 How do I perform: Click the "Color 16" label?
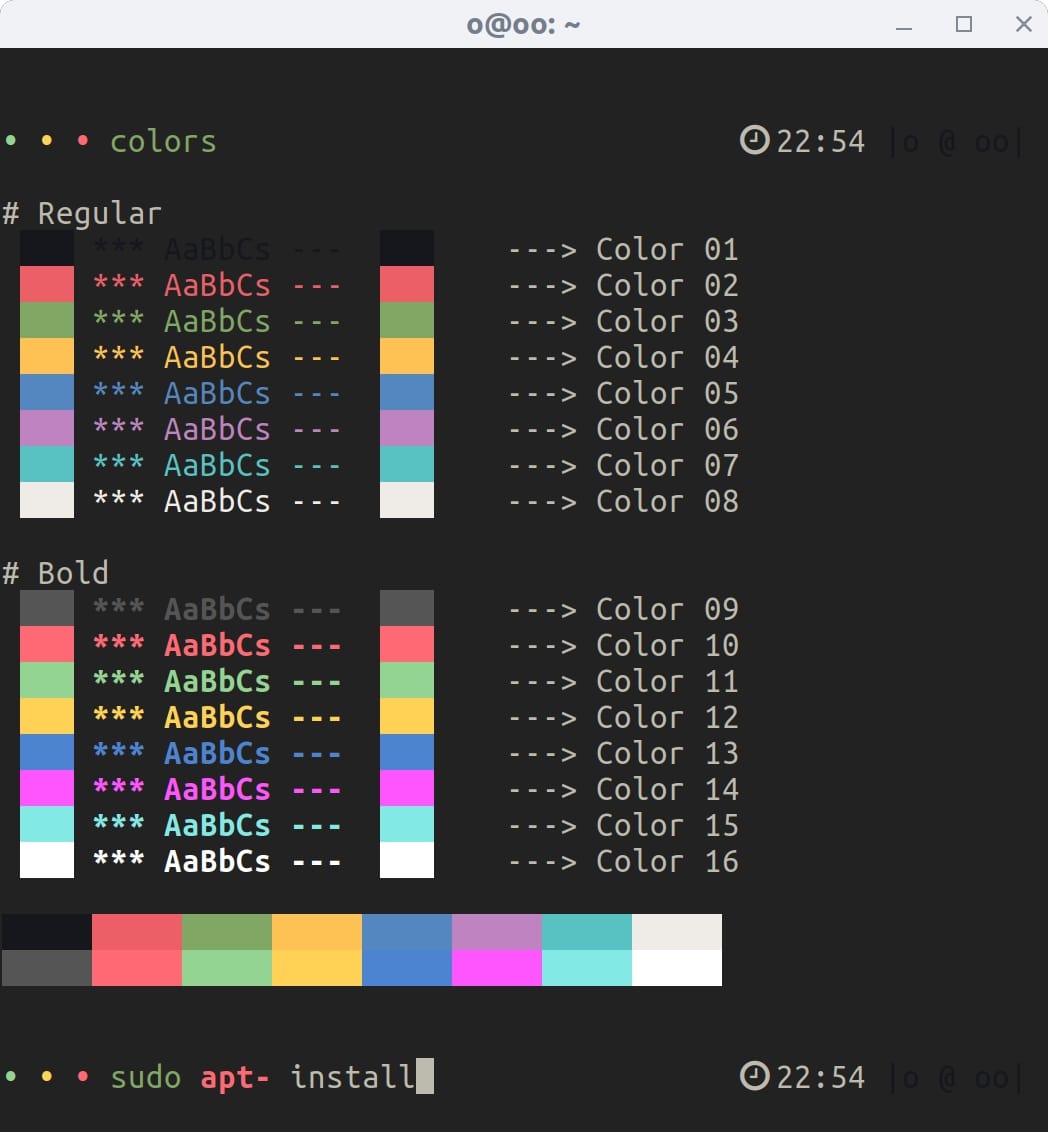click(x=667, y=861)
